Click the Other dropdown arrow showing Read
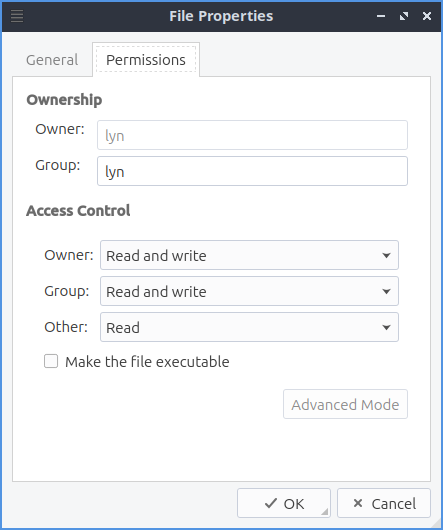 tap(386, 327)
